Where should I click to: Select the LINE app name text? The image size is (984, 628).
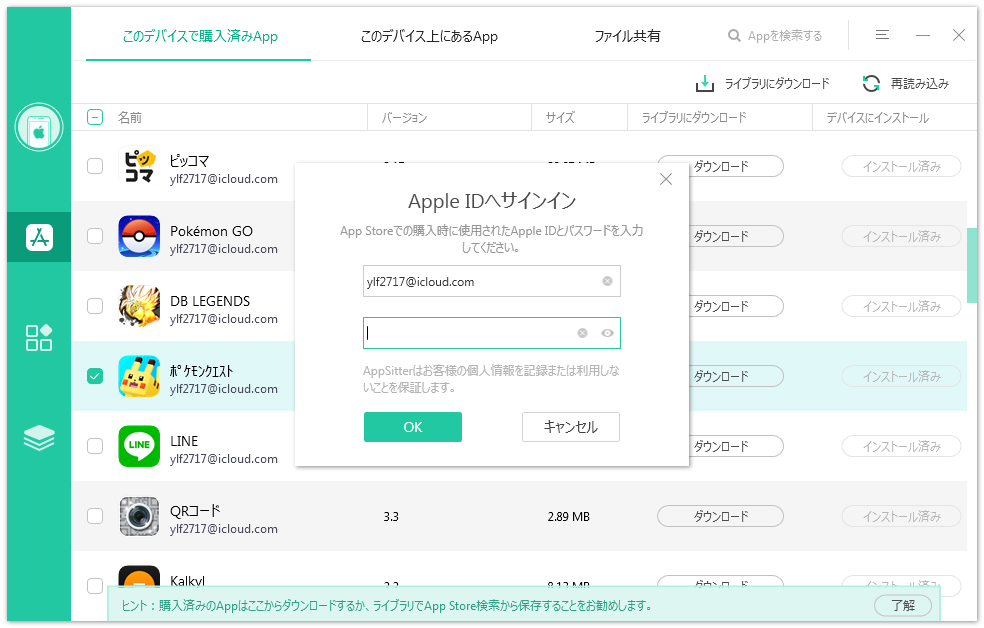184,441
